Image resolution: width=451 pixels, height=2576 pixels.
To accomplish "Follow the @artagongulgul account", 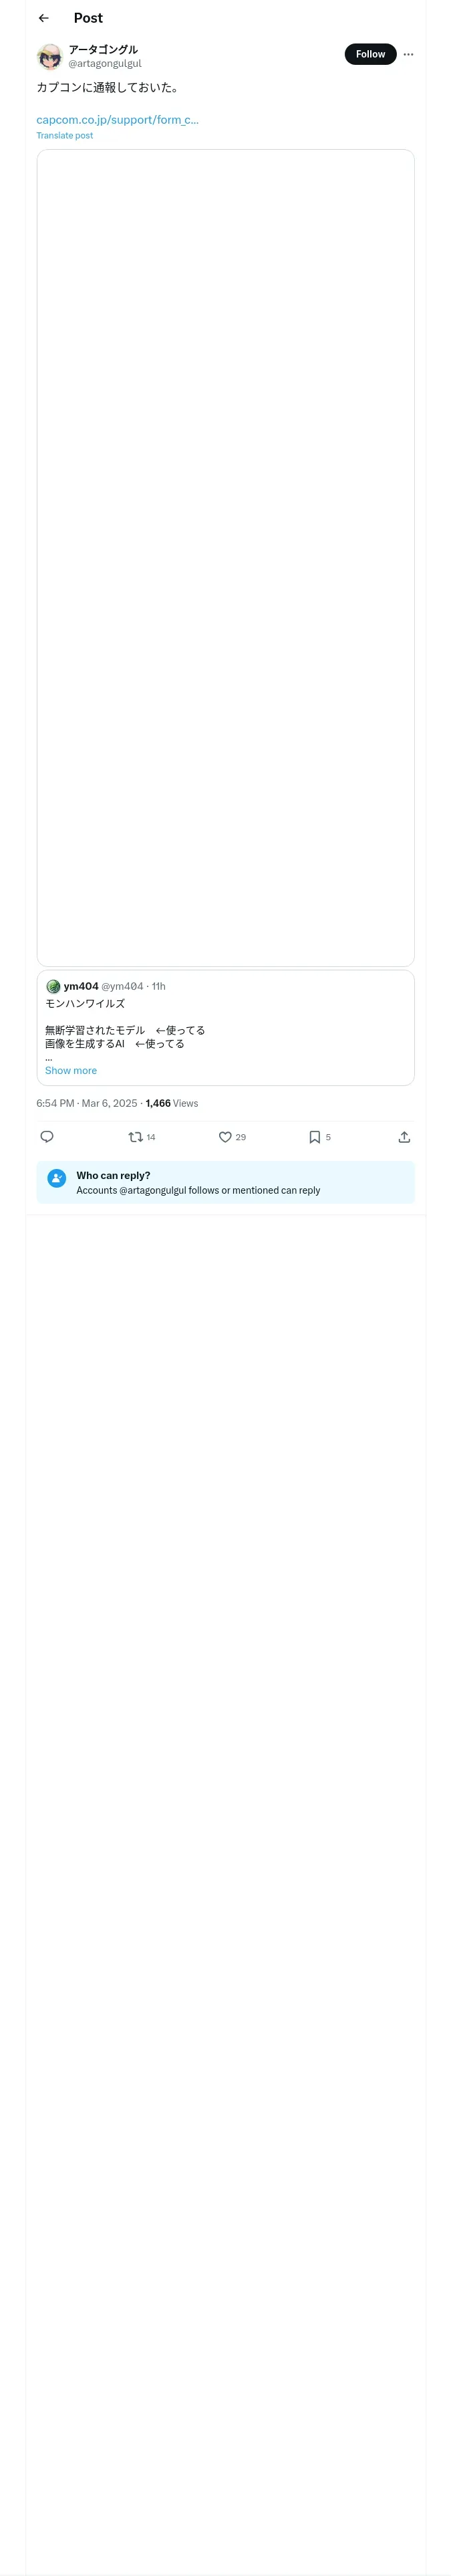I will (x=370, y=55).
